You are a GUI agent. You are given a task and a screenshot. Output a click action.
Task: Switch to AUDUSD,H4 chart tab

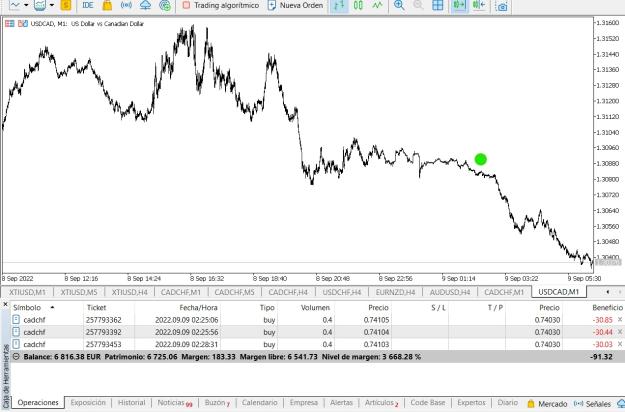(x=450, y=292)
